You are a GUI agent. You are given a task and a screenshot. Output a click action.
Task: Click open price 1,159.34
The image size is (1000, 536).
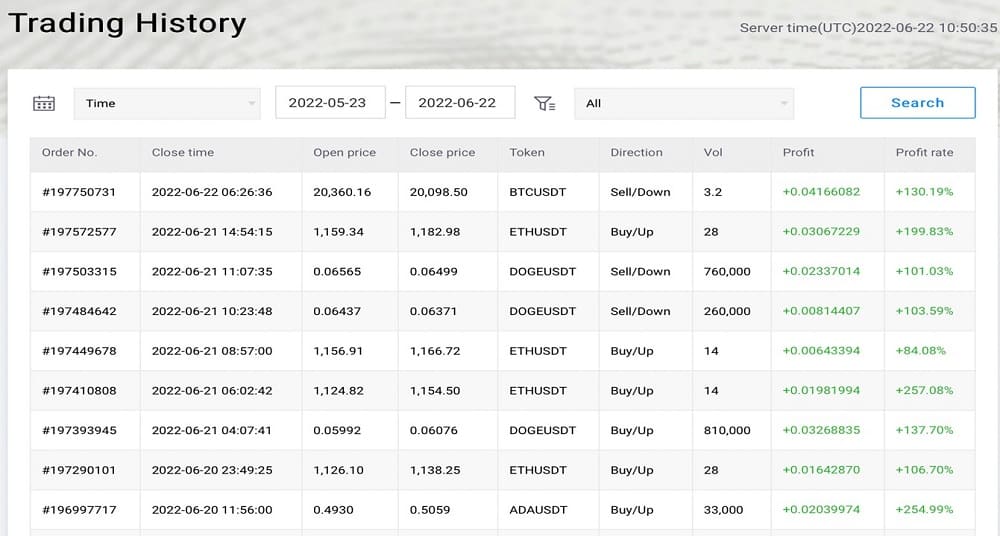pos(339,232)
